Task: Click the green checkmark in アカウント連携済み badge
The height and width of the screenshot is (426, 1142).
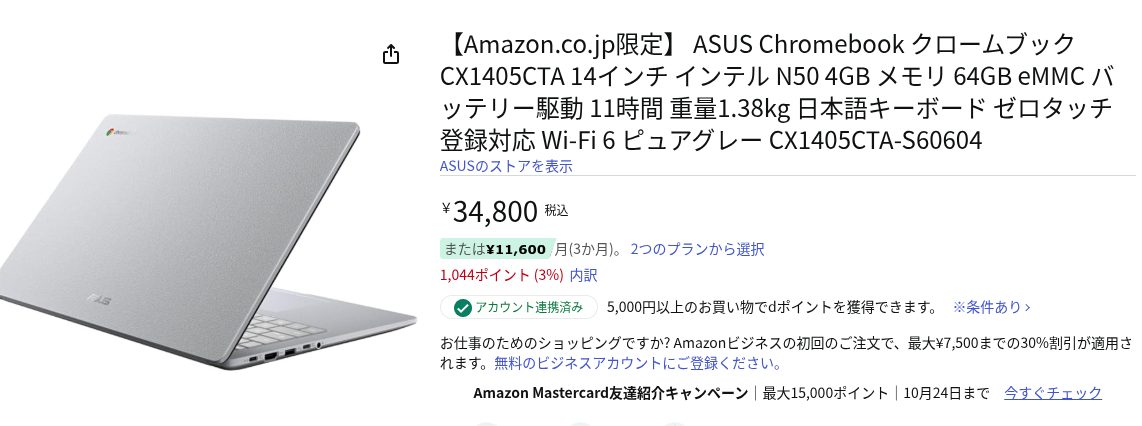Action: [x=462, y=307]
